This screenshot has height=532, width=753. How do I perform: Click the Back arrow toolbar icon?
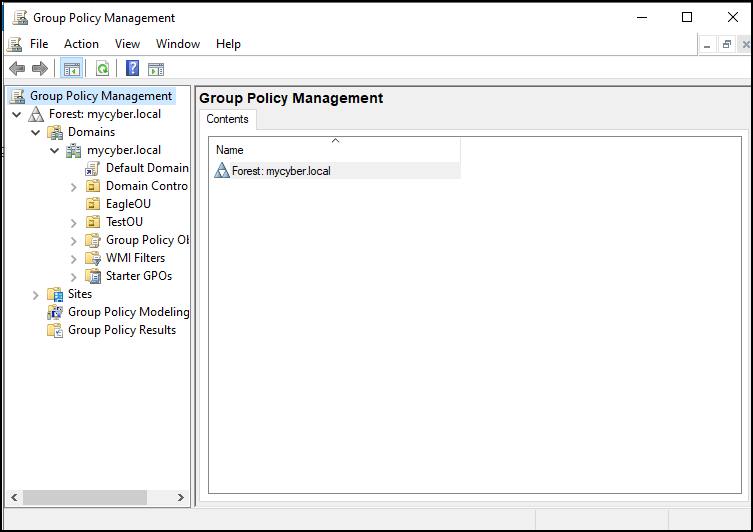click(17, 69)
